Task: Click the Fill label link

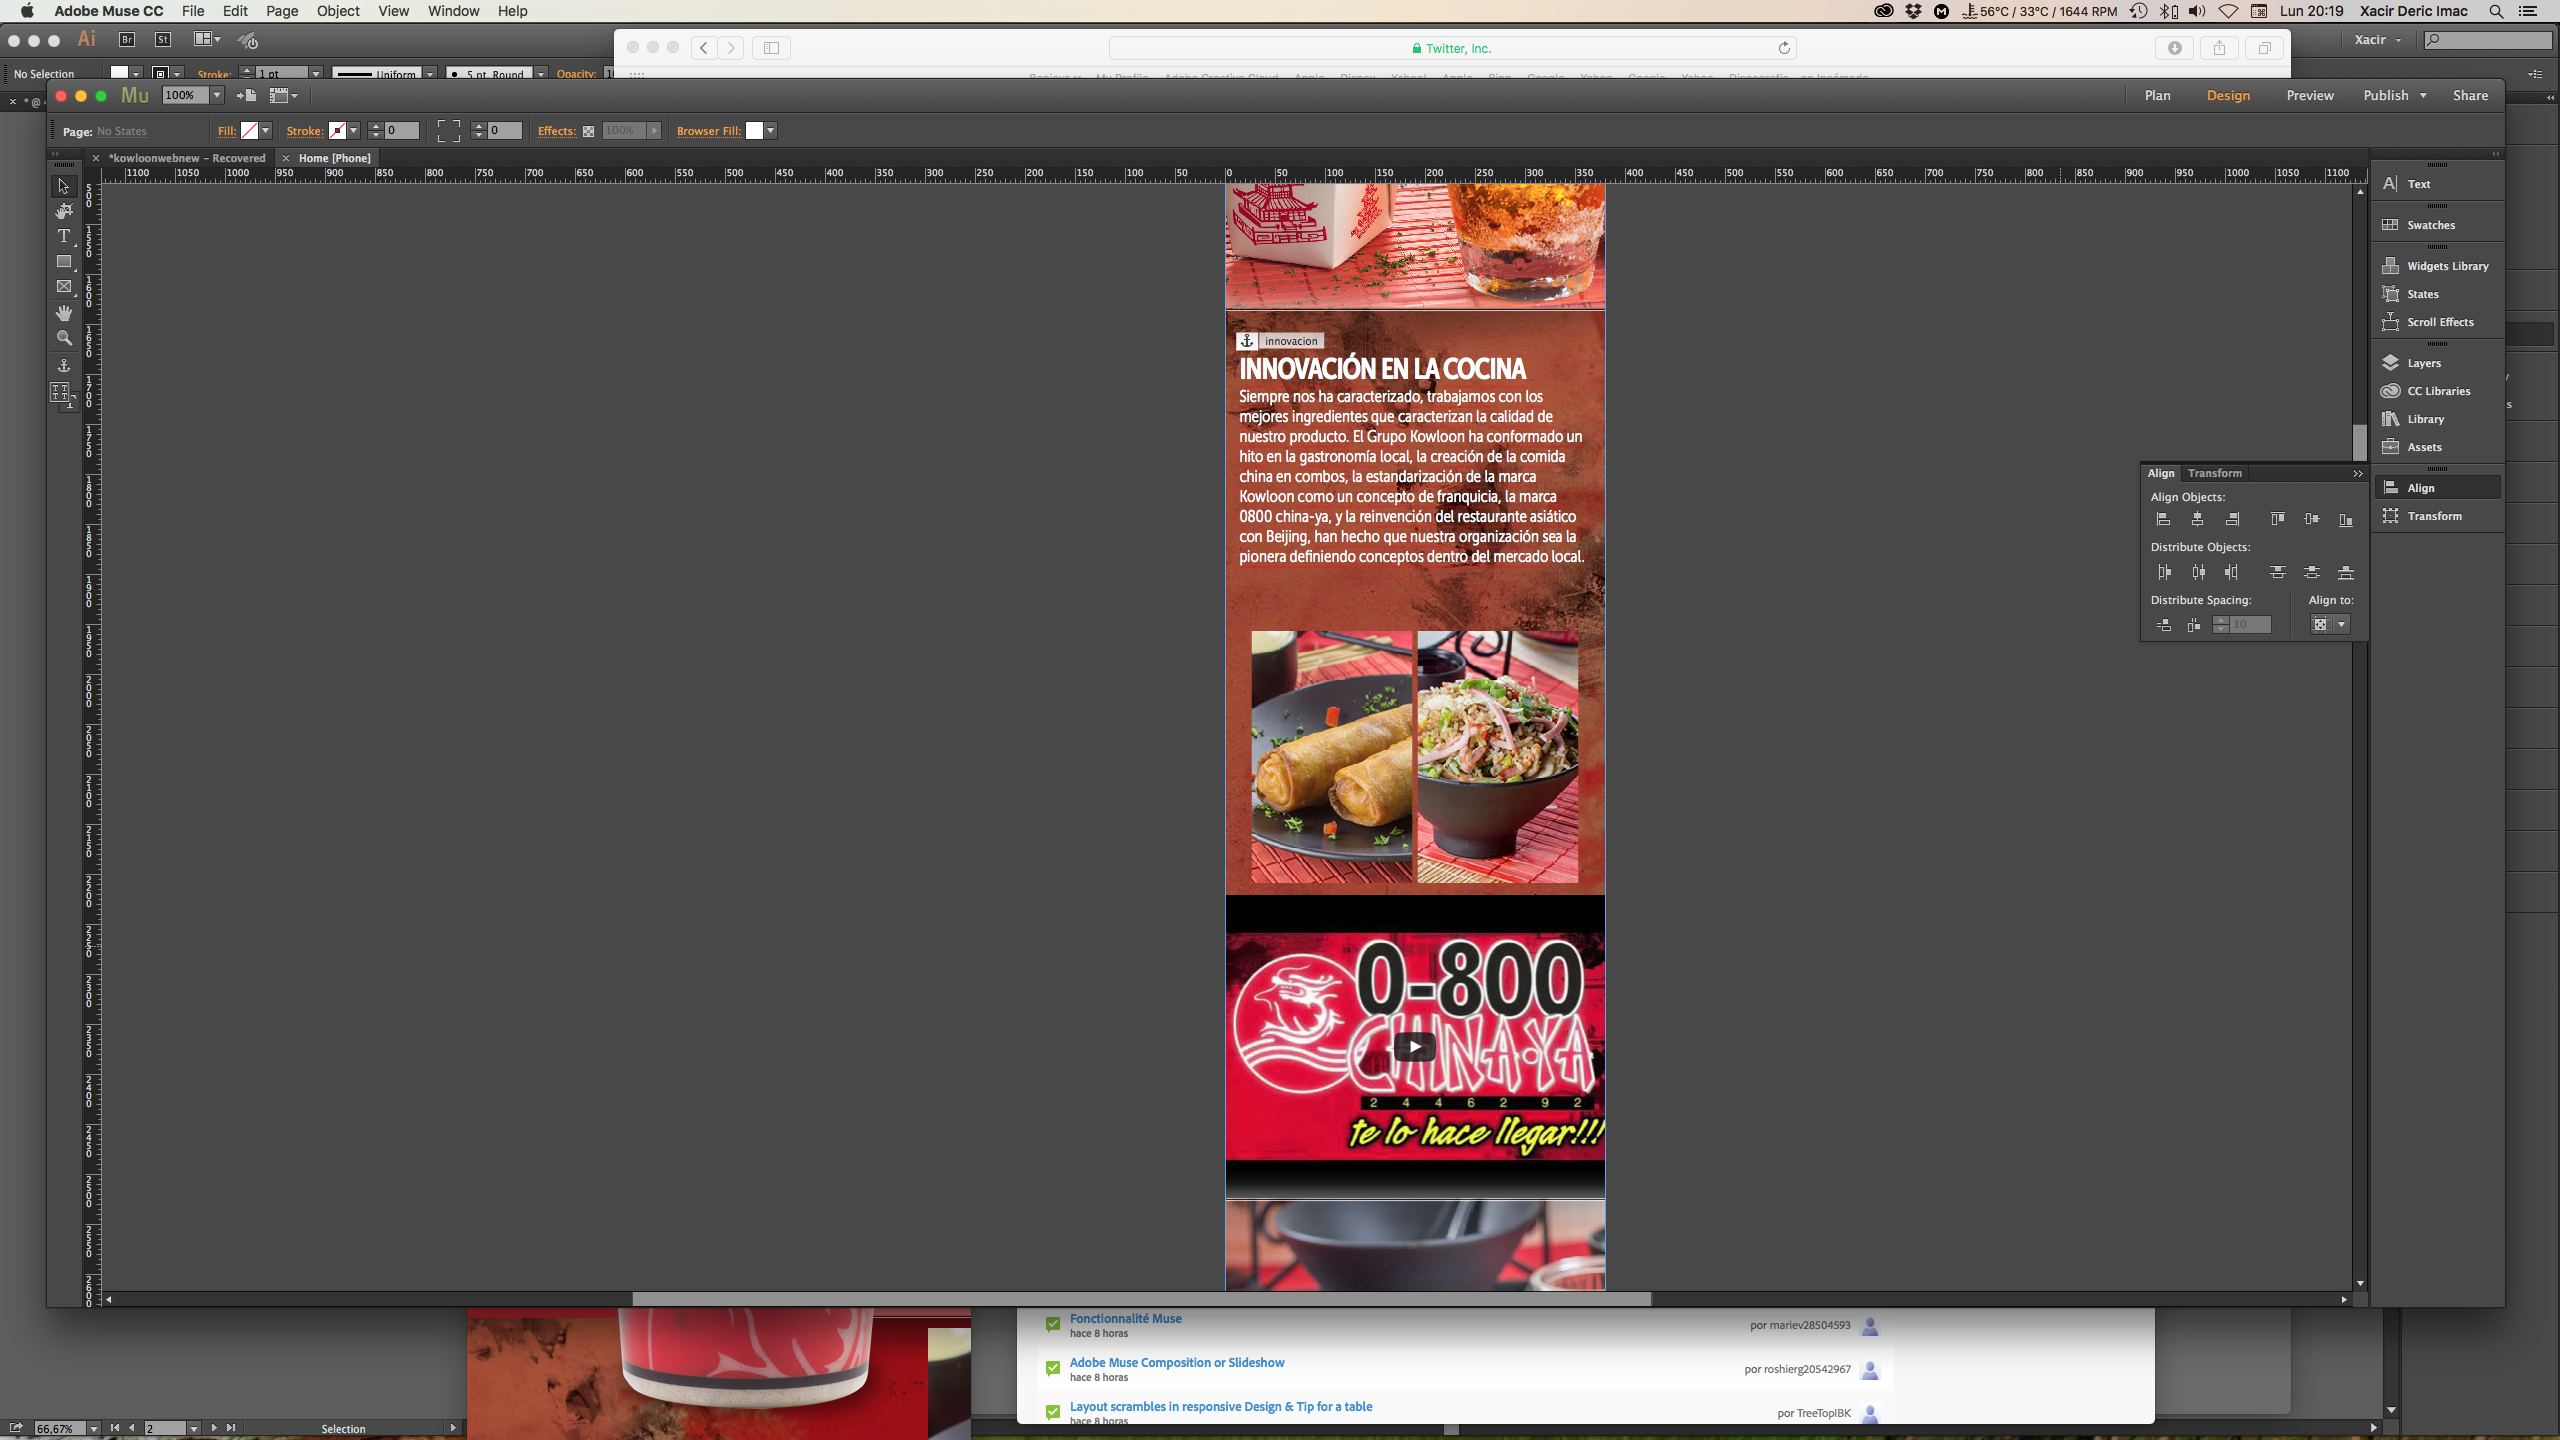Action: tap(227, 131)
